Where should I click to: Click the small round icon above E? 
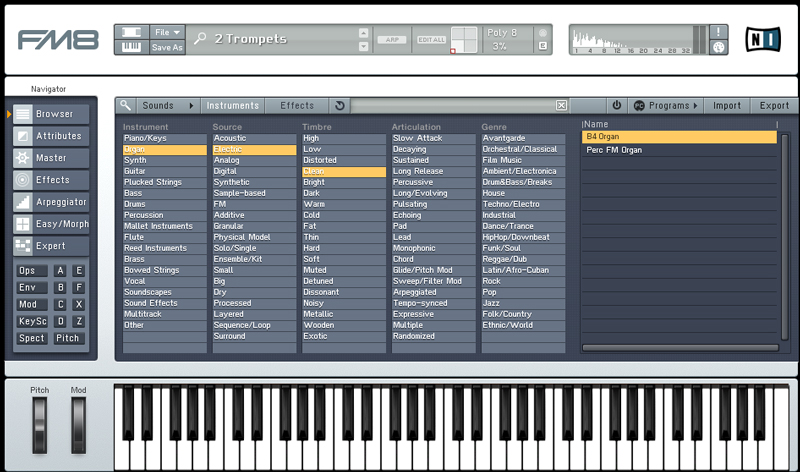[543, 33]
